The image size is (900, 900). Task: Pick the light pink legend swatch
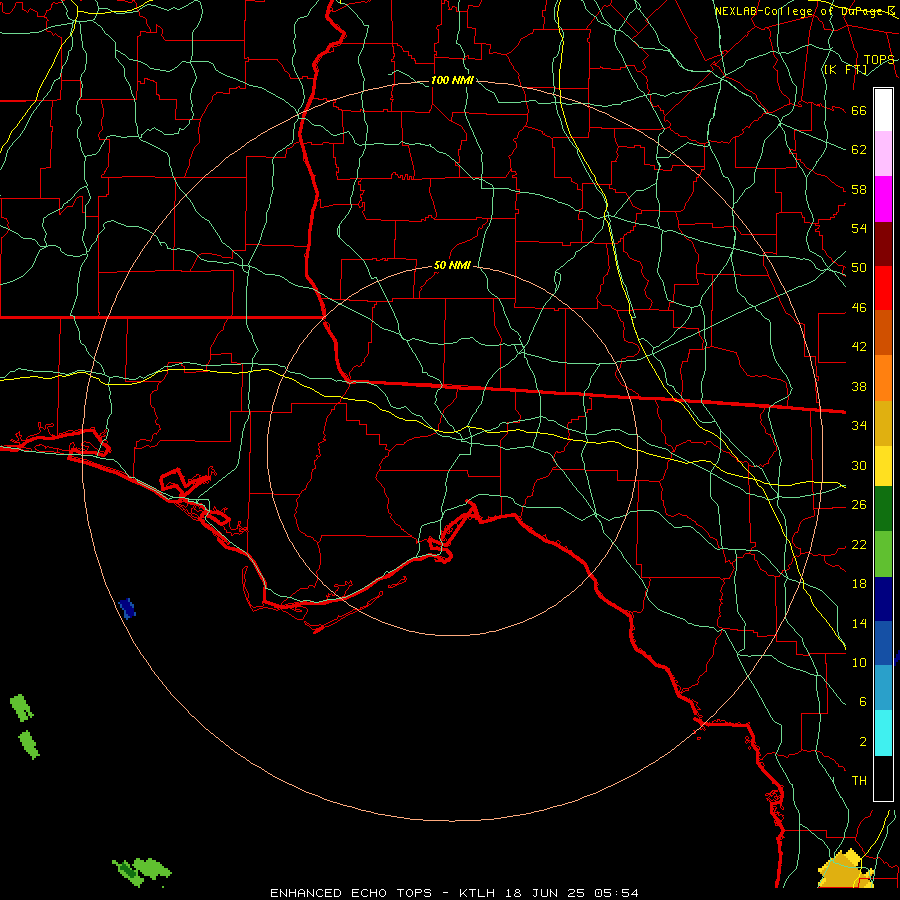pyautogui.click(x=883, y=154)
